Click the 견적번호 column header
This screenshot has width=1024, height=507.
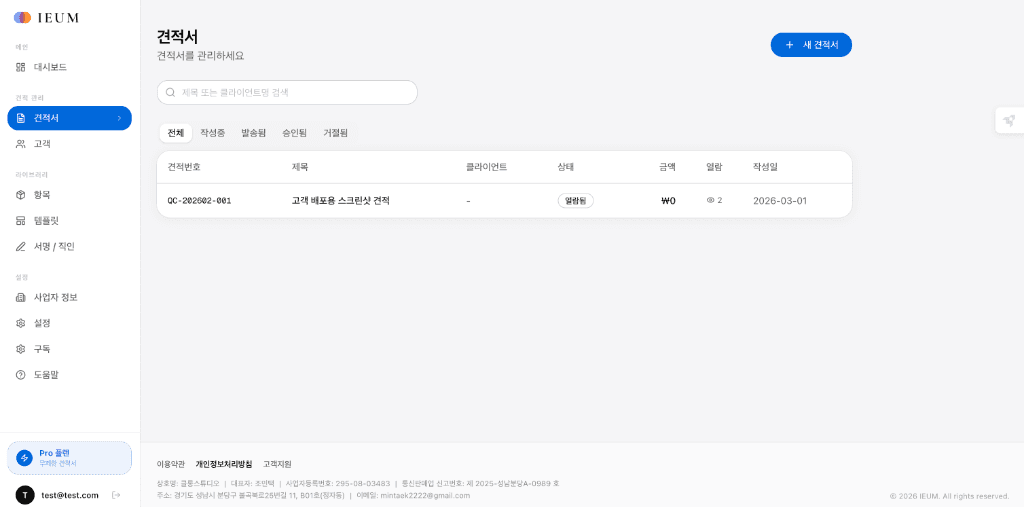click(x=184, y=167)
